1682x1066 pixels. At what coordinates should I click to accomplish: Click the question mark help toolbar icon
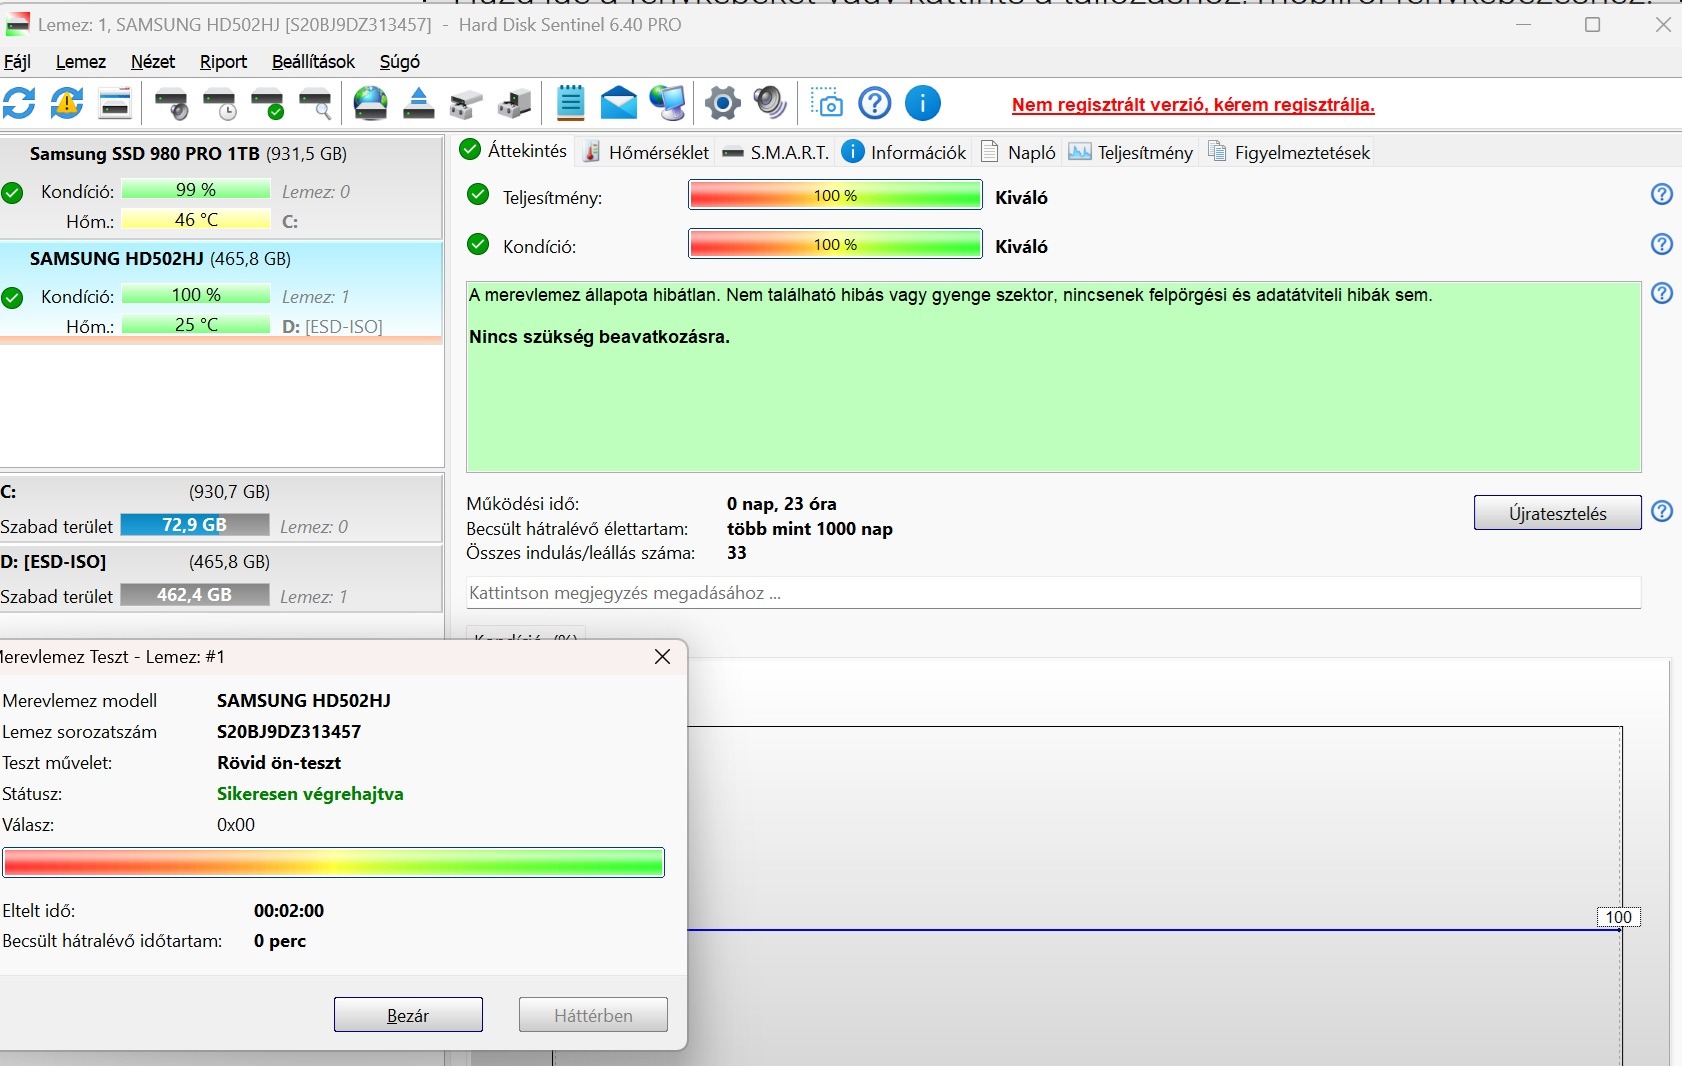(875, 103)
